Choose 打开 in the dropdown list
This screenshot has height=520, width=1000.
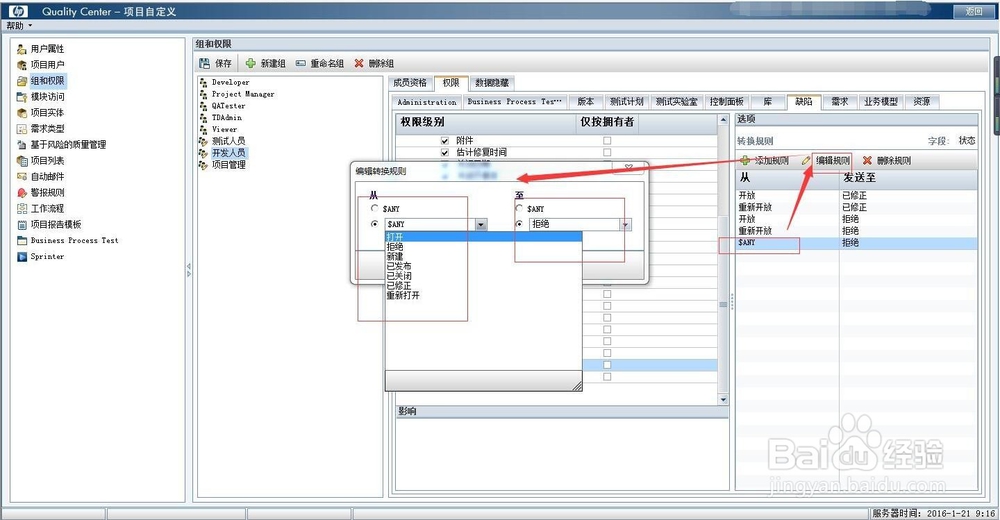[x=483, y=237]
